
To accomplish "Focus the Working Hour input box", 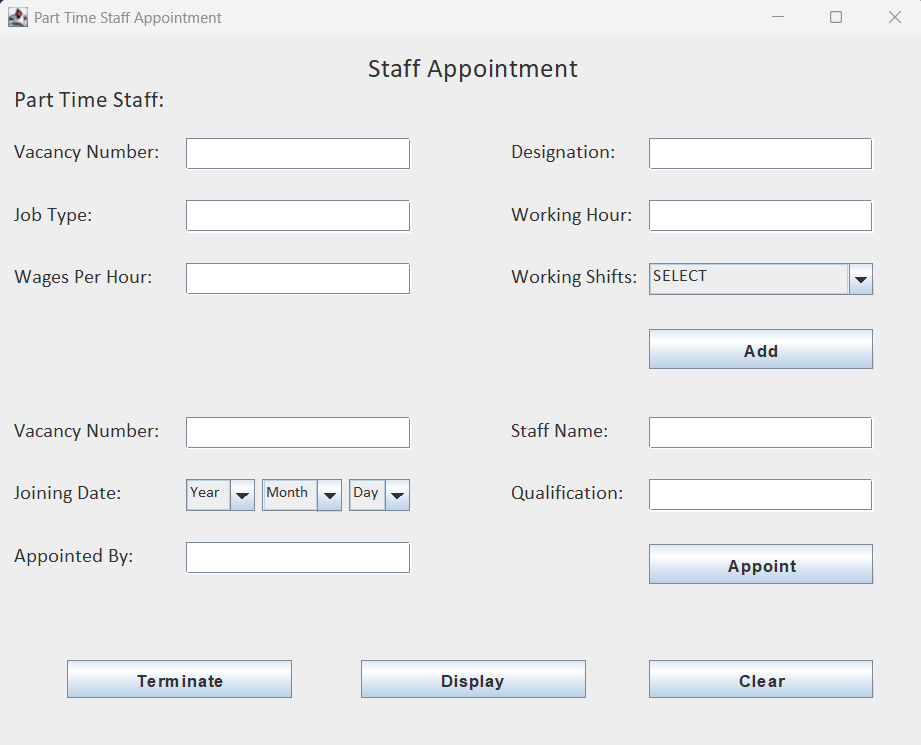I will 760,215.
